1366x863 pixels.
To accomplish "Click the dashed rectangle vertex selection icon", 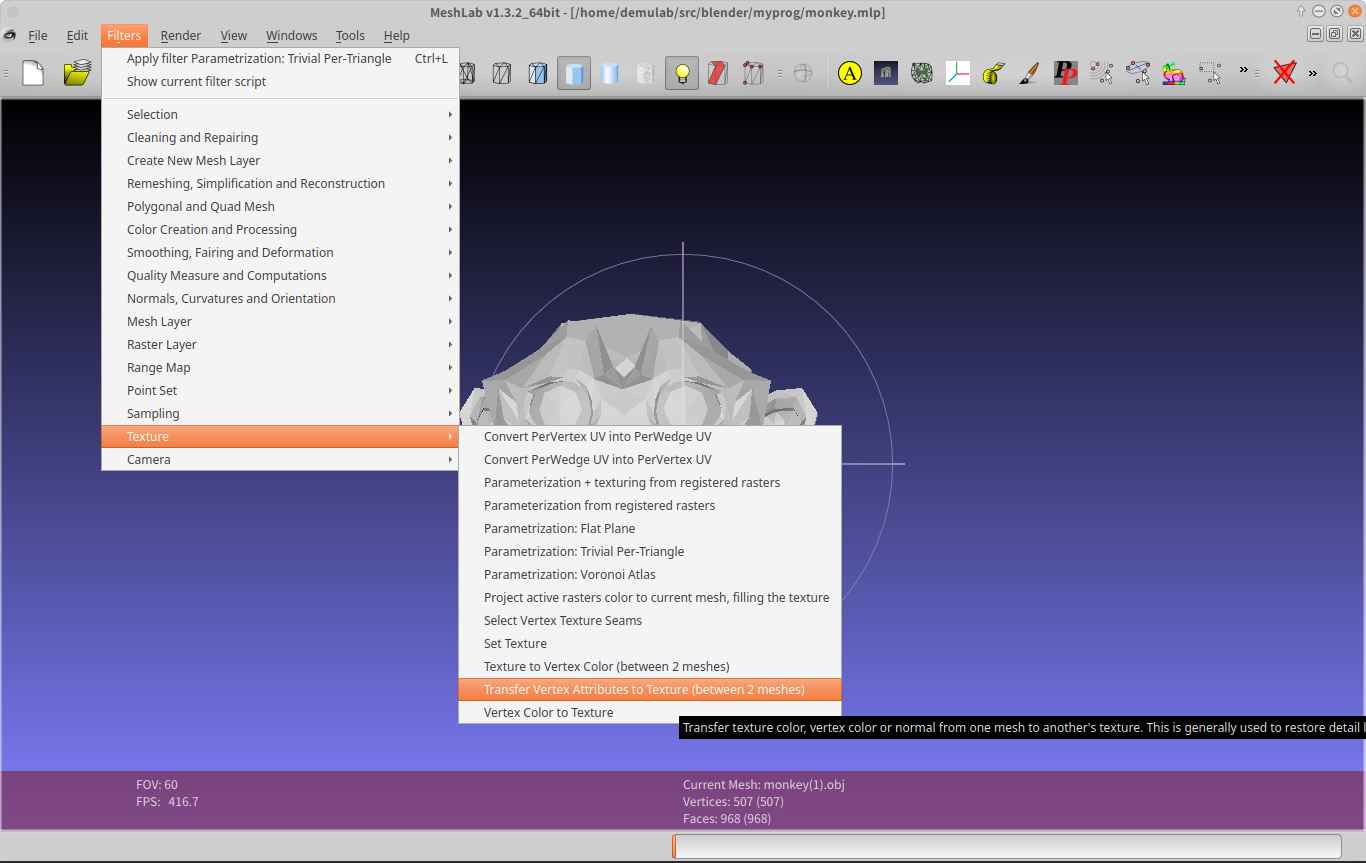I will (x=1210, y=73).
